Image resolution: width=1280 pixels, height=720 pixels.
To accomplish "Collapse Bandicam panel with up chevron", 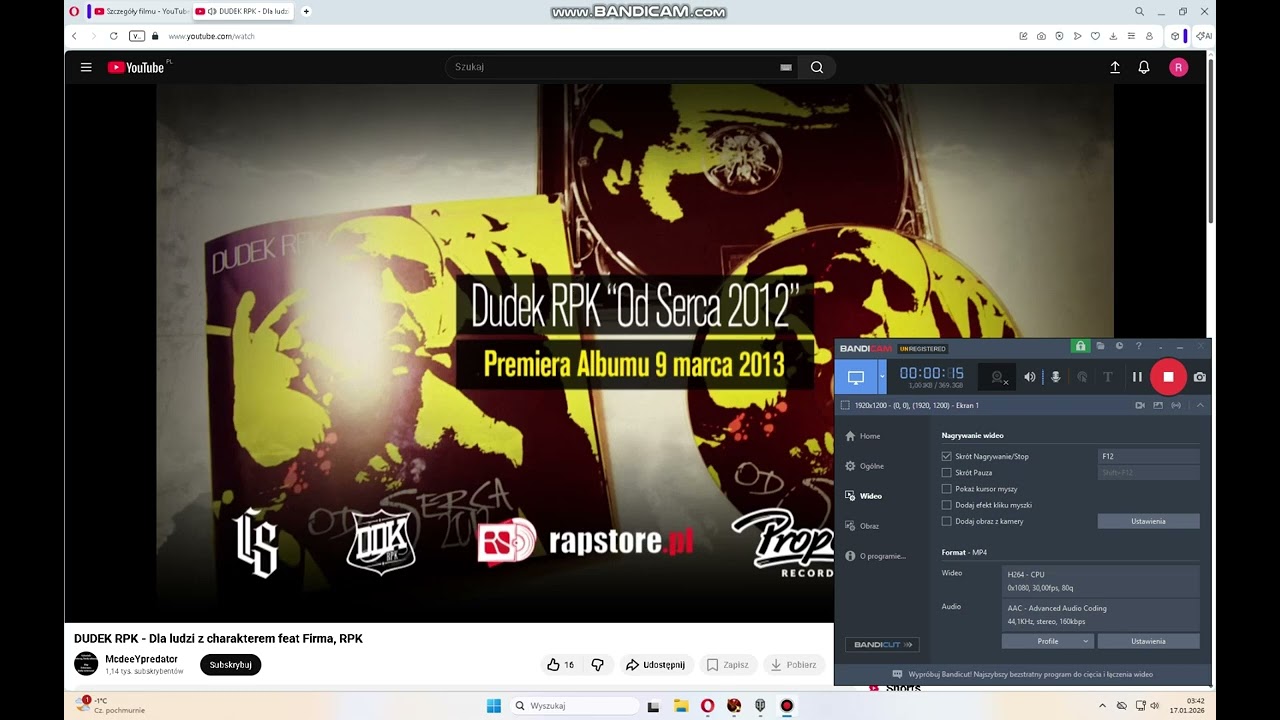I will (1200, 405).
